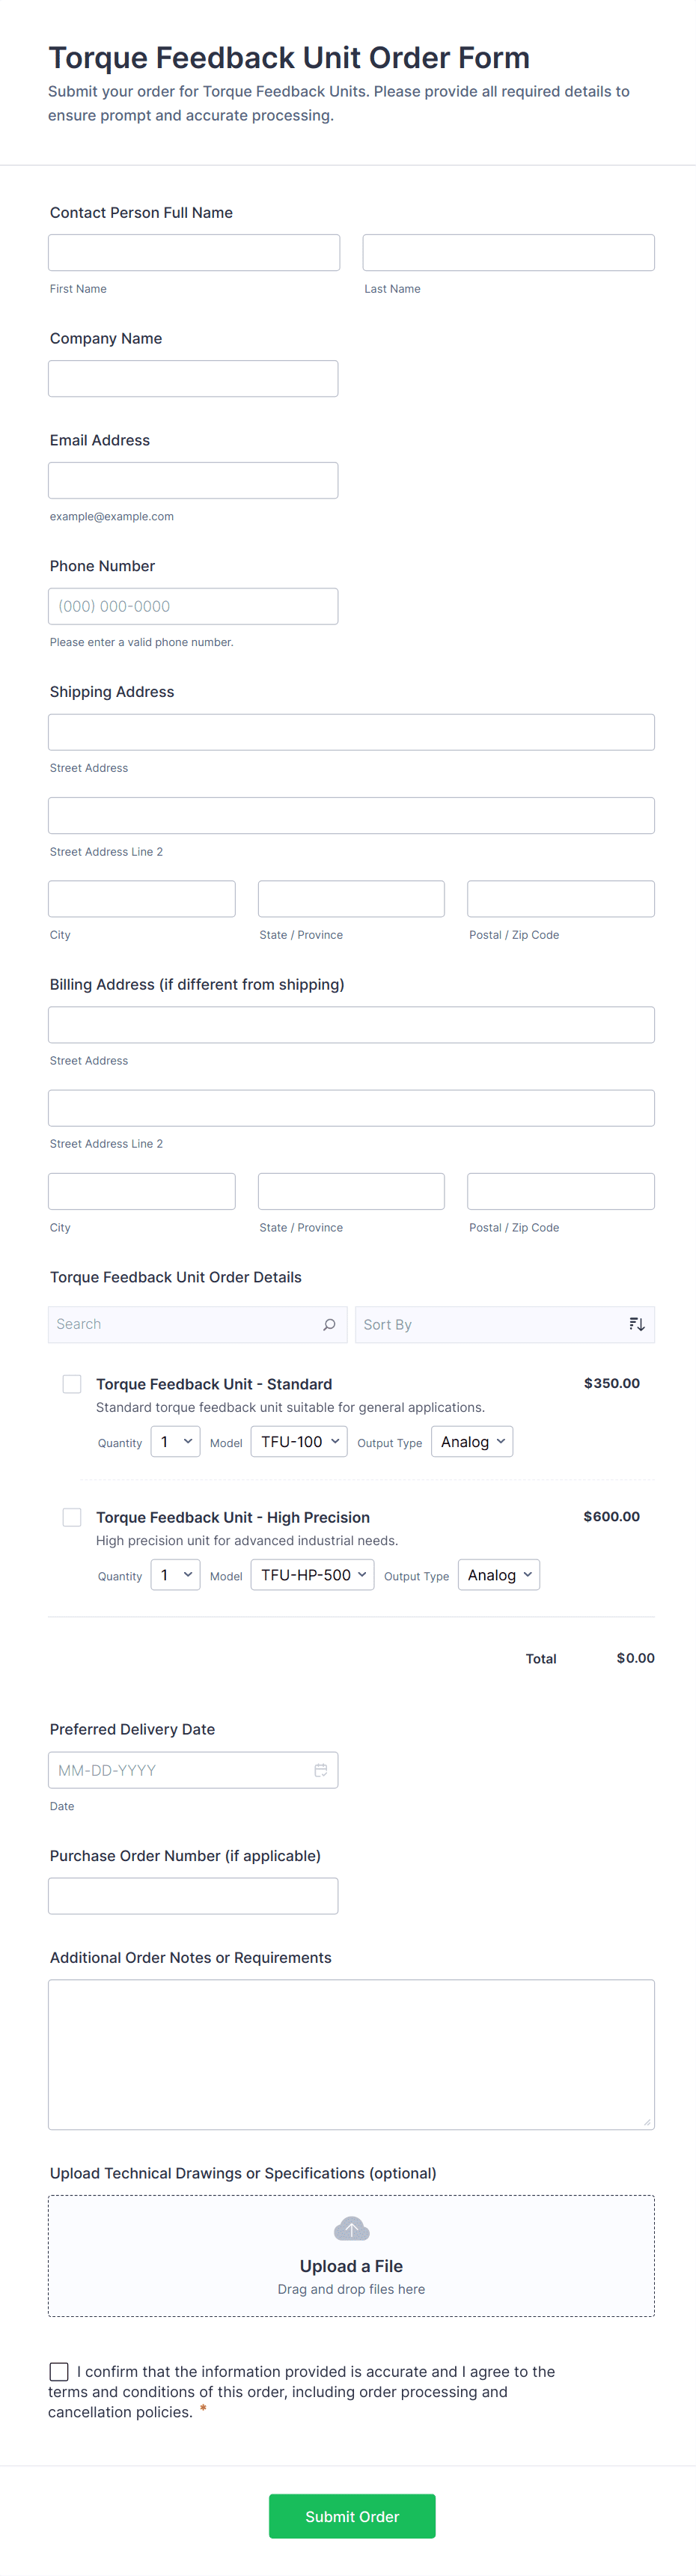Tick the High Precision unit checkbox
This screenshot has width=696, height=2576.
click(72, 1517)
